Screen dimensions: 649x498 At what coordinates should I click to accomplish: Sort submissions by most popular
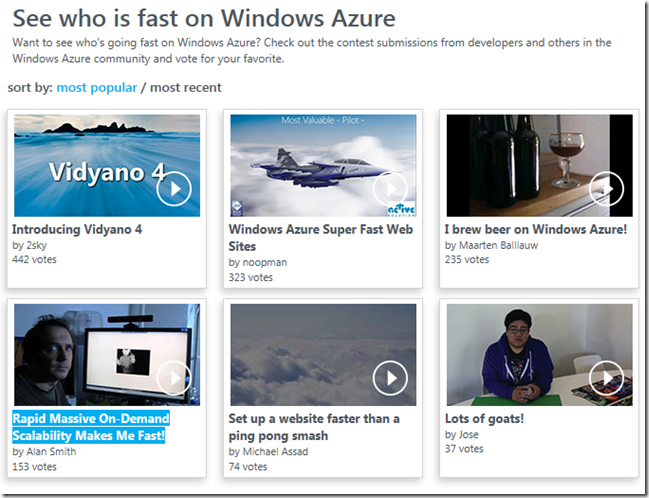click(96, 88)
